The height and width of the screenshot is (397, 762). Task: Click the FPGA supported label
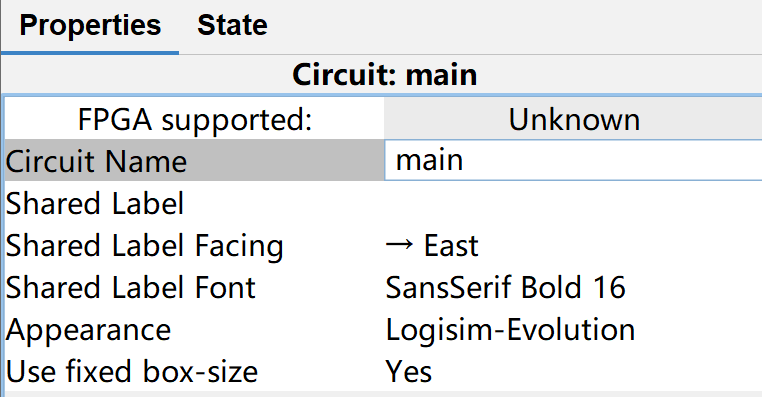pyautogui.click(x=194, y=119)
